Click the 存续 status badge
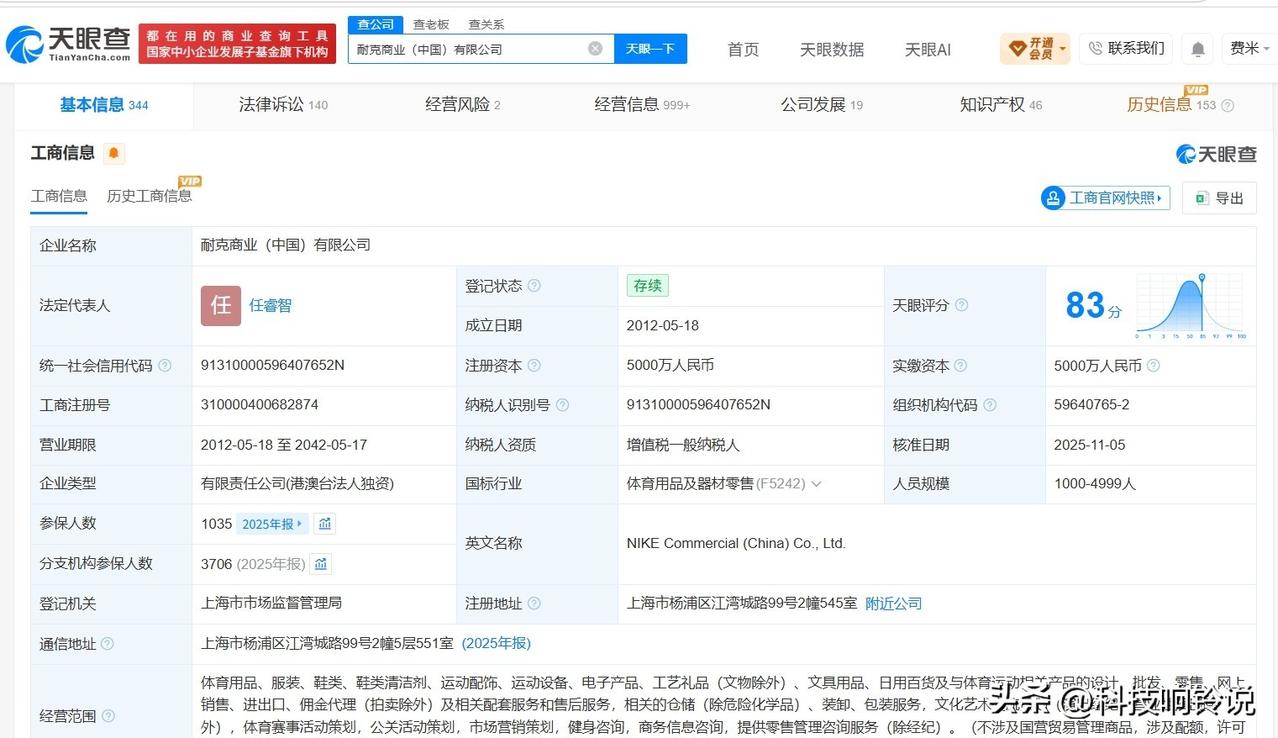This screenshot has width=1278, height=738. pyautogui.click(x=647, y=286)
